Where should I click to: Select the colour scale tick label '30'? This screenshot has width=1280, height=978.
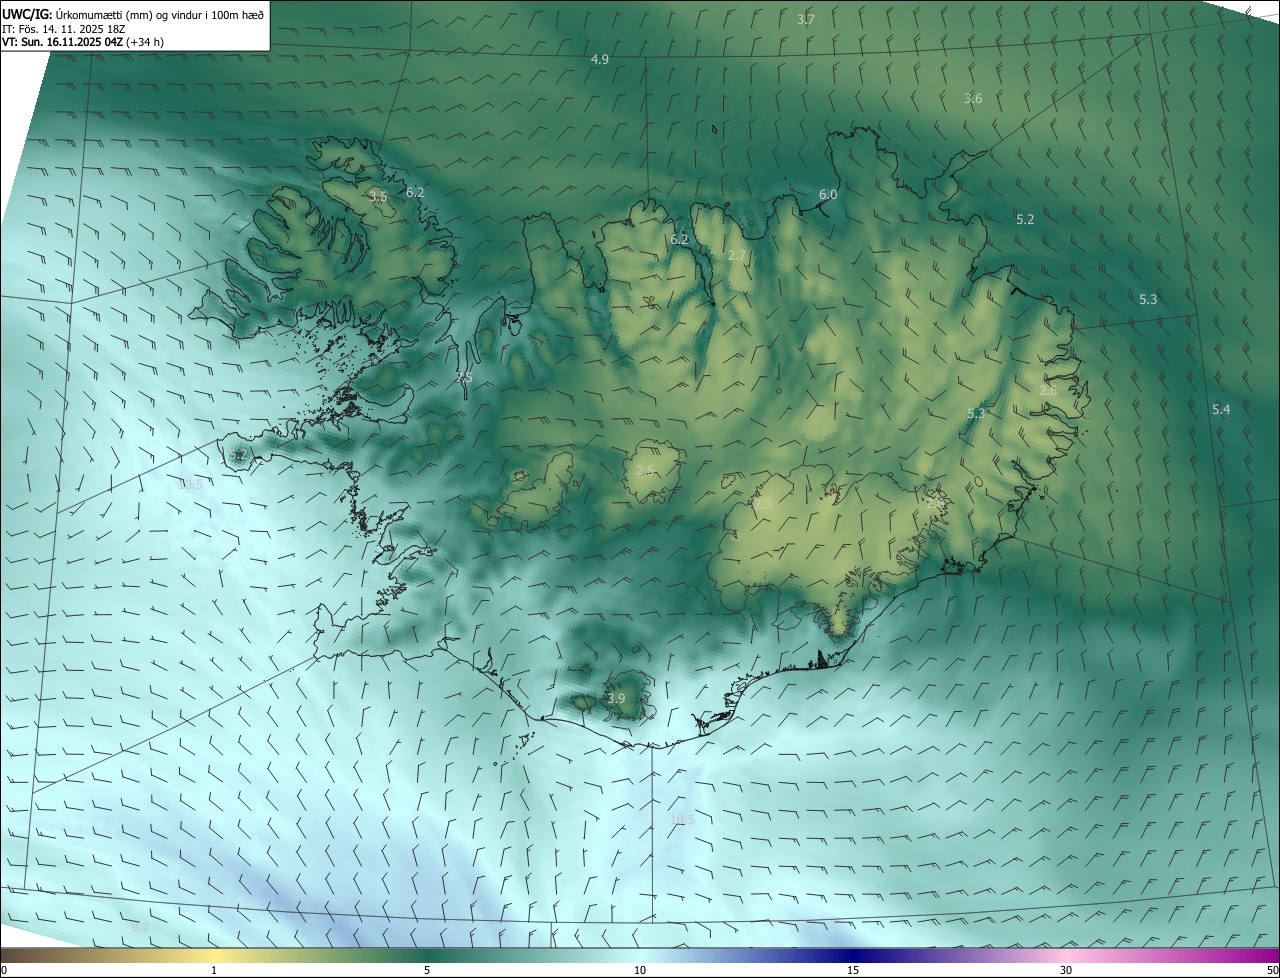tap(1066, 970)
